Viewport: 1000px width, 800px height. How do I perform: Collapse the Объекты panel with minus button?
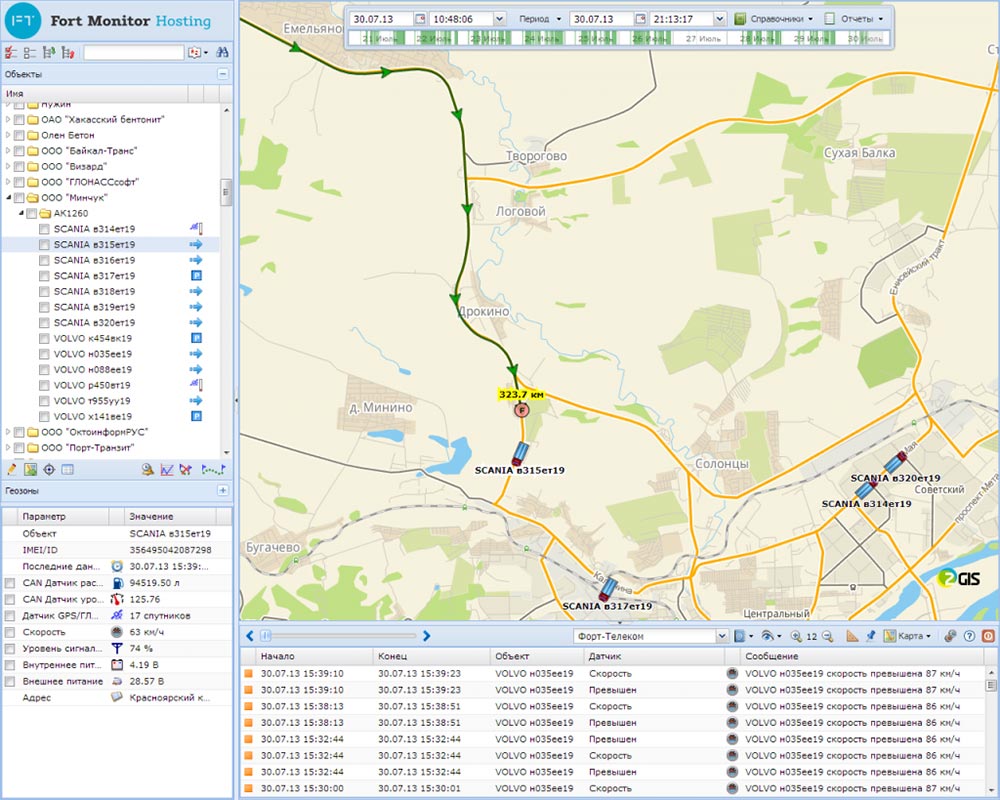223,74
